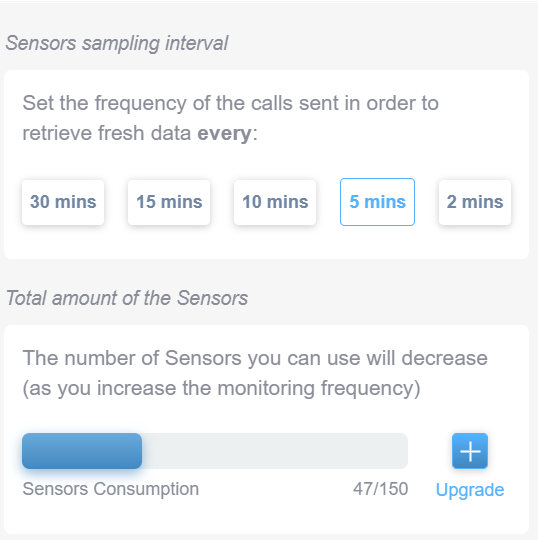Set sampling interval to 10 mins

click(275, 202)
